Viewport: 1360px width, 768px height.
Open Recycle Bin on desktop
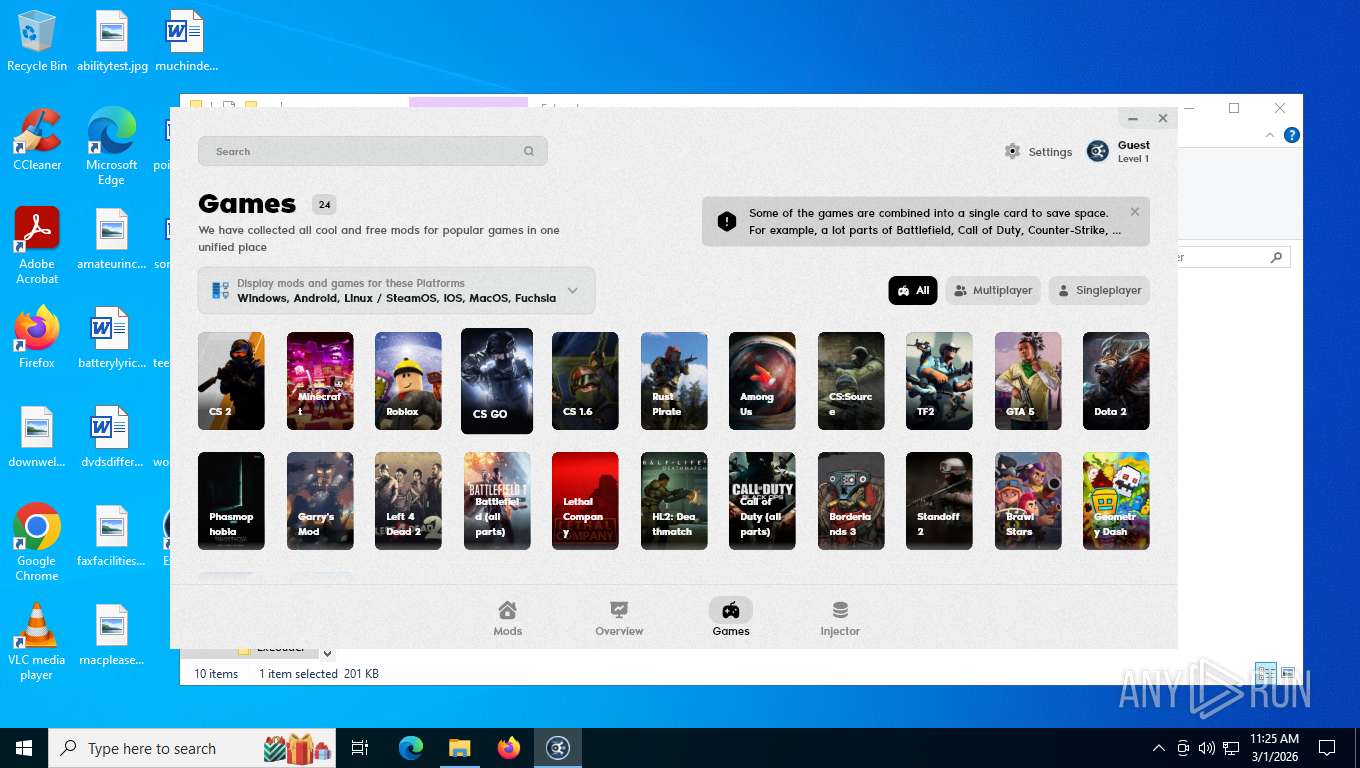(37, 42)
